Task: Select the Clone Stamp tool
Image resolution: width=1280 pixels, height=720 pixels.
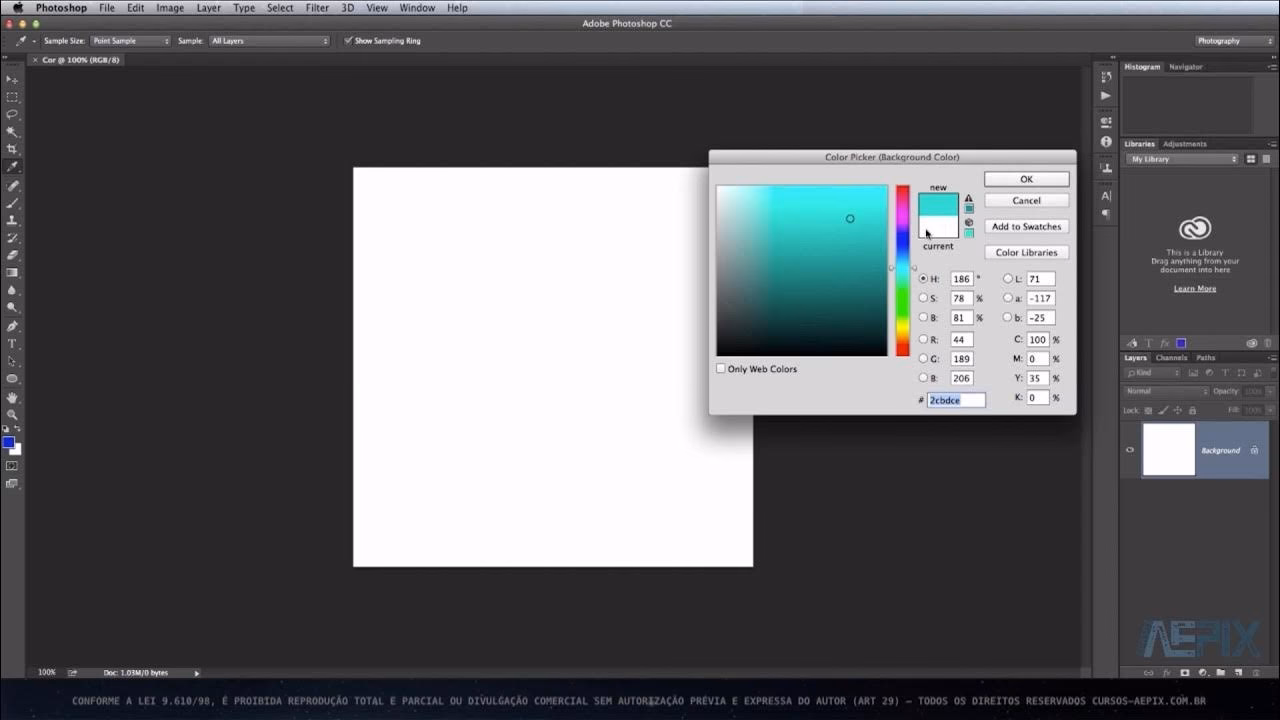Action: (12, 220)
